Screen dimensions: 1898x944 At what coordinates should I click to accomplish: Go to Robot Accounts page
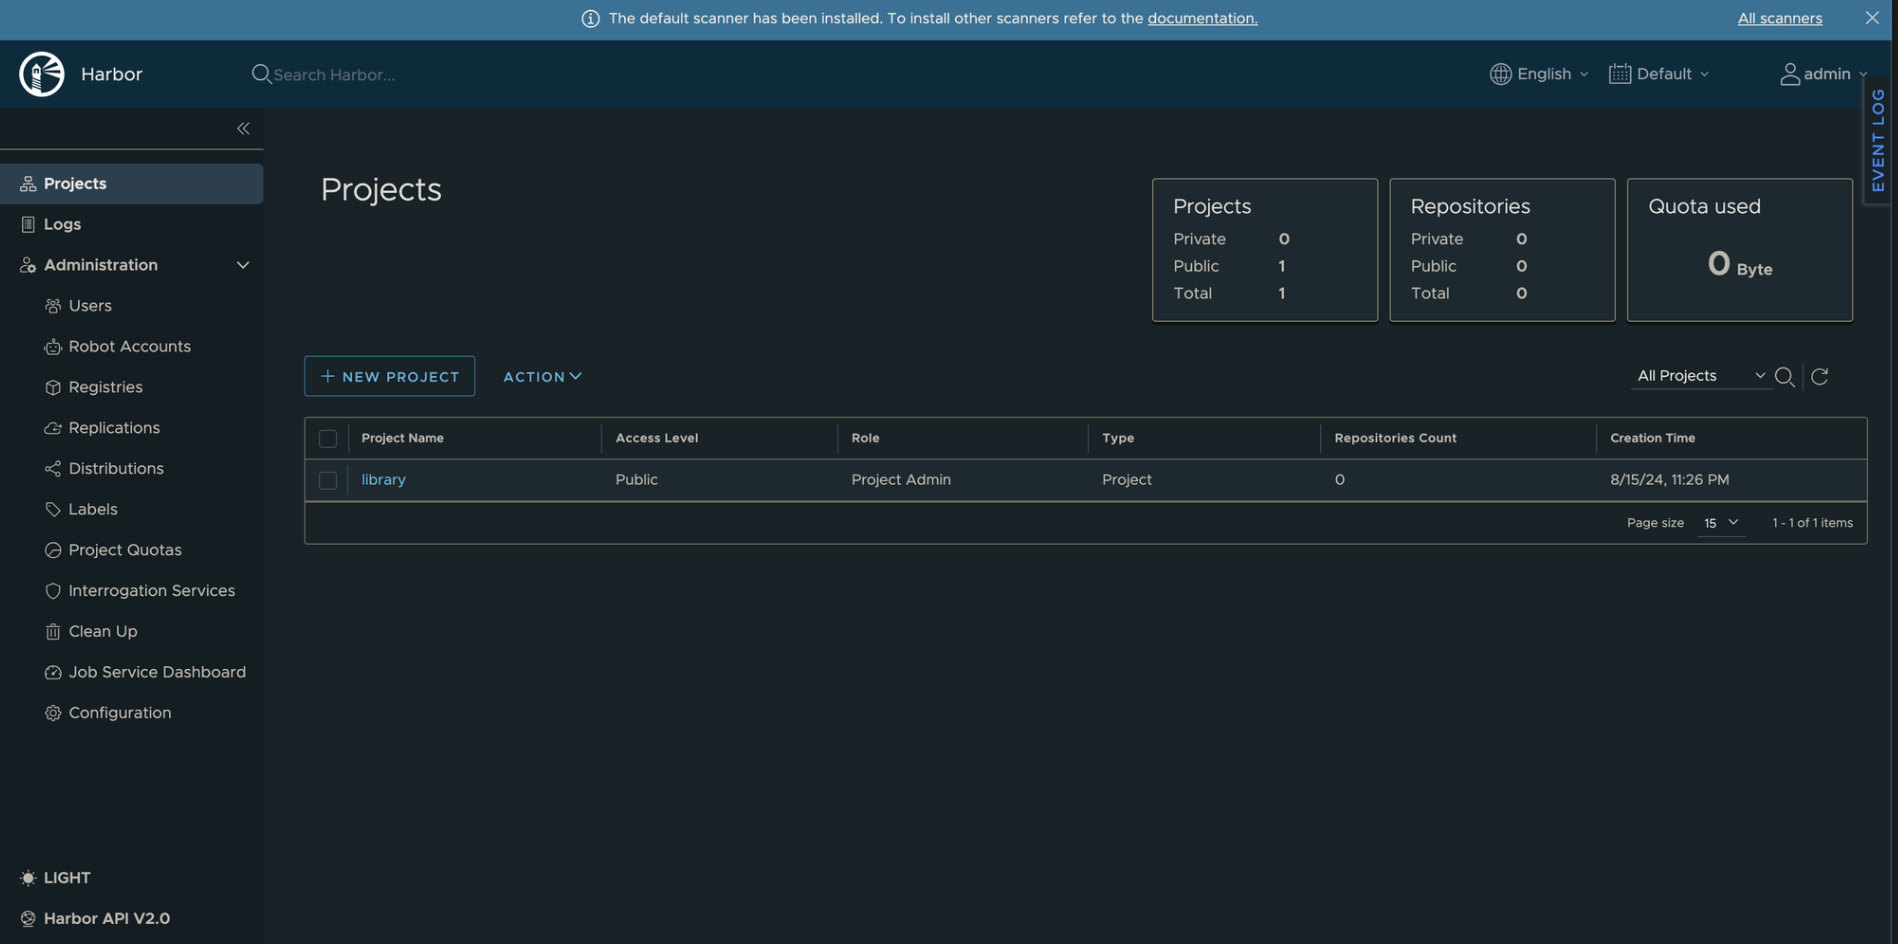point(129,347)
